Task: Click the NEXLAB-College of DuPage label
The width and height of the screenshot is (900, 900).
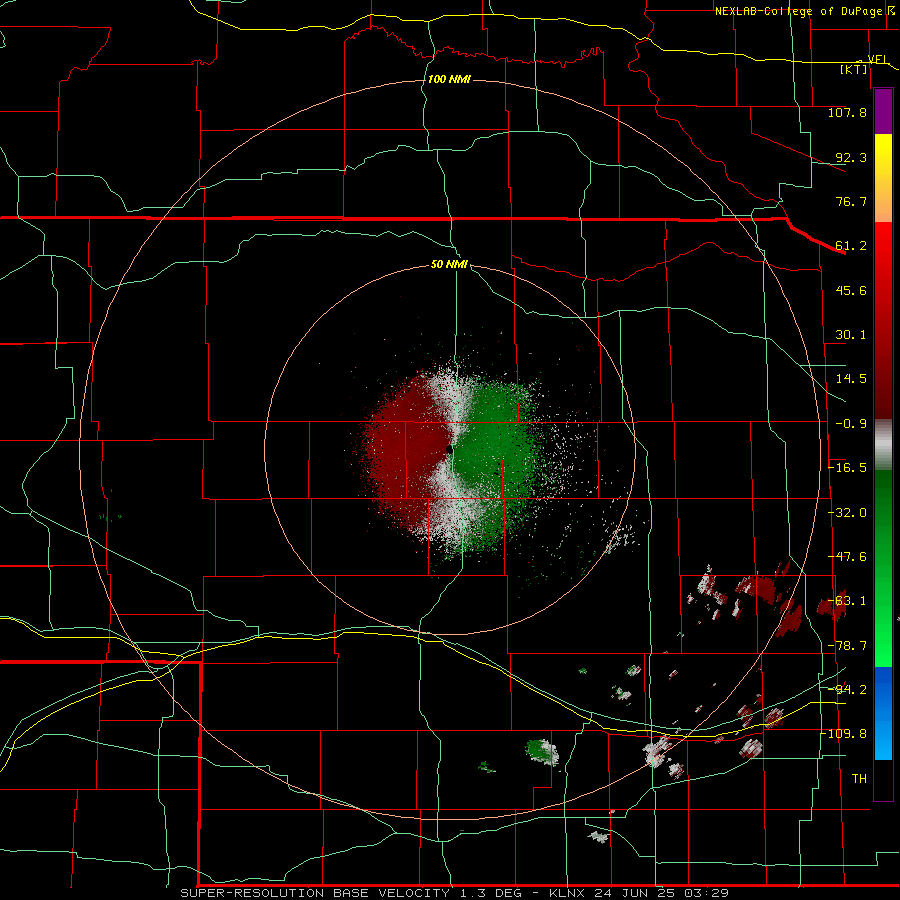Action: click(x=798, y=11)
